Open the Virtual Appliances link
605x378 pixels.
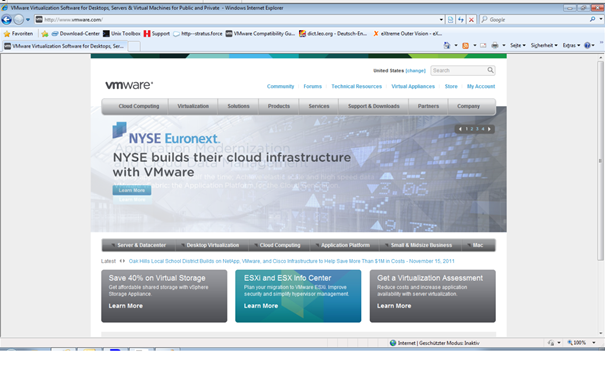pos(413,86)
